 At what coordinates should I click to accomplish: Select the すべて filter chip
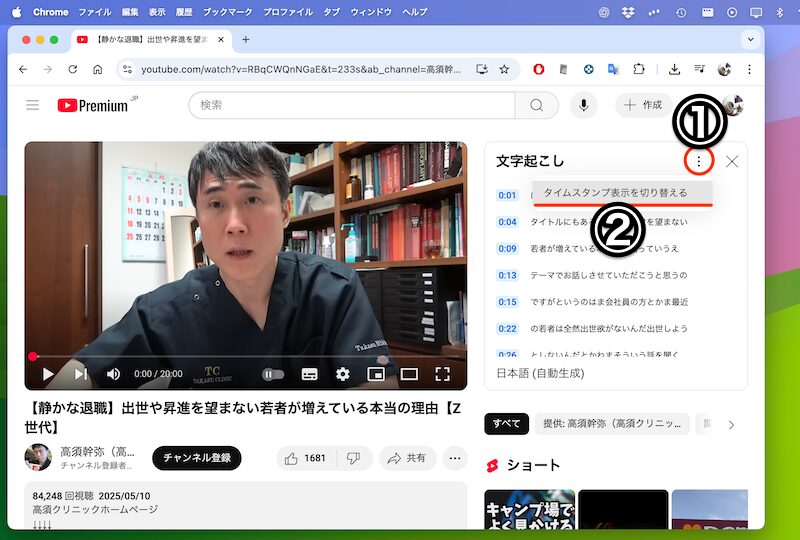pyautogui.click(x=506, y=424)
